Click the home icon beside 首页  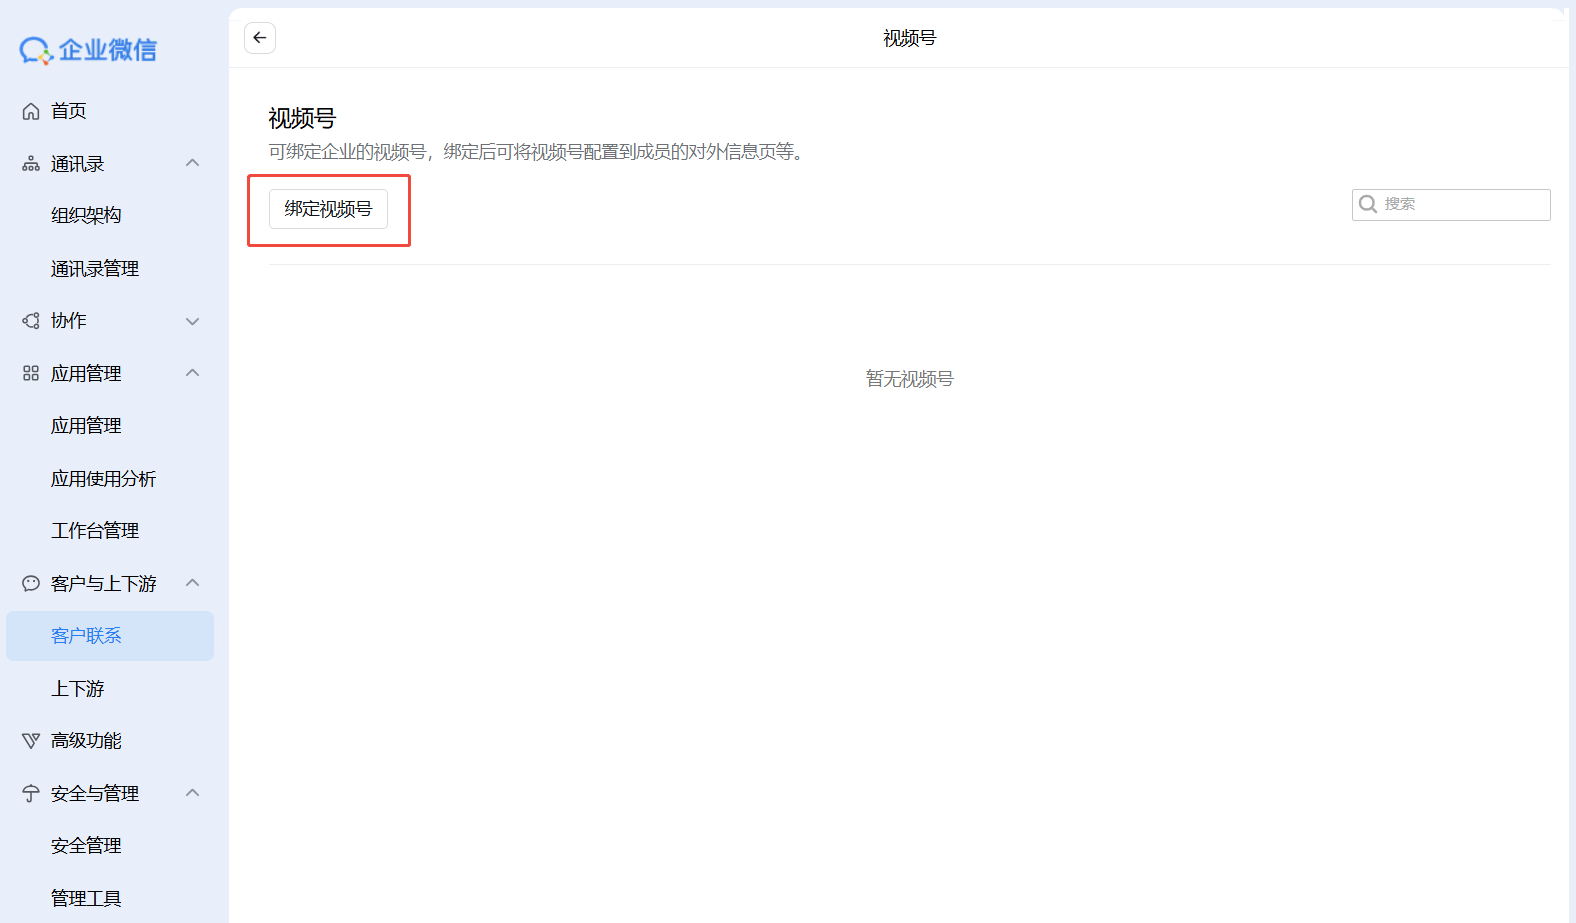[31, 111]
